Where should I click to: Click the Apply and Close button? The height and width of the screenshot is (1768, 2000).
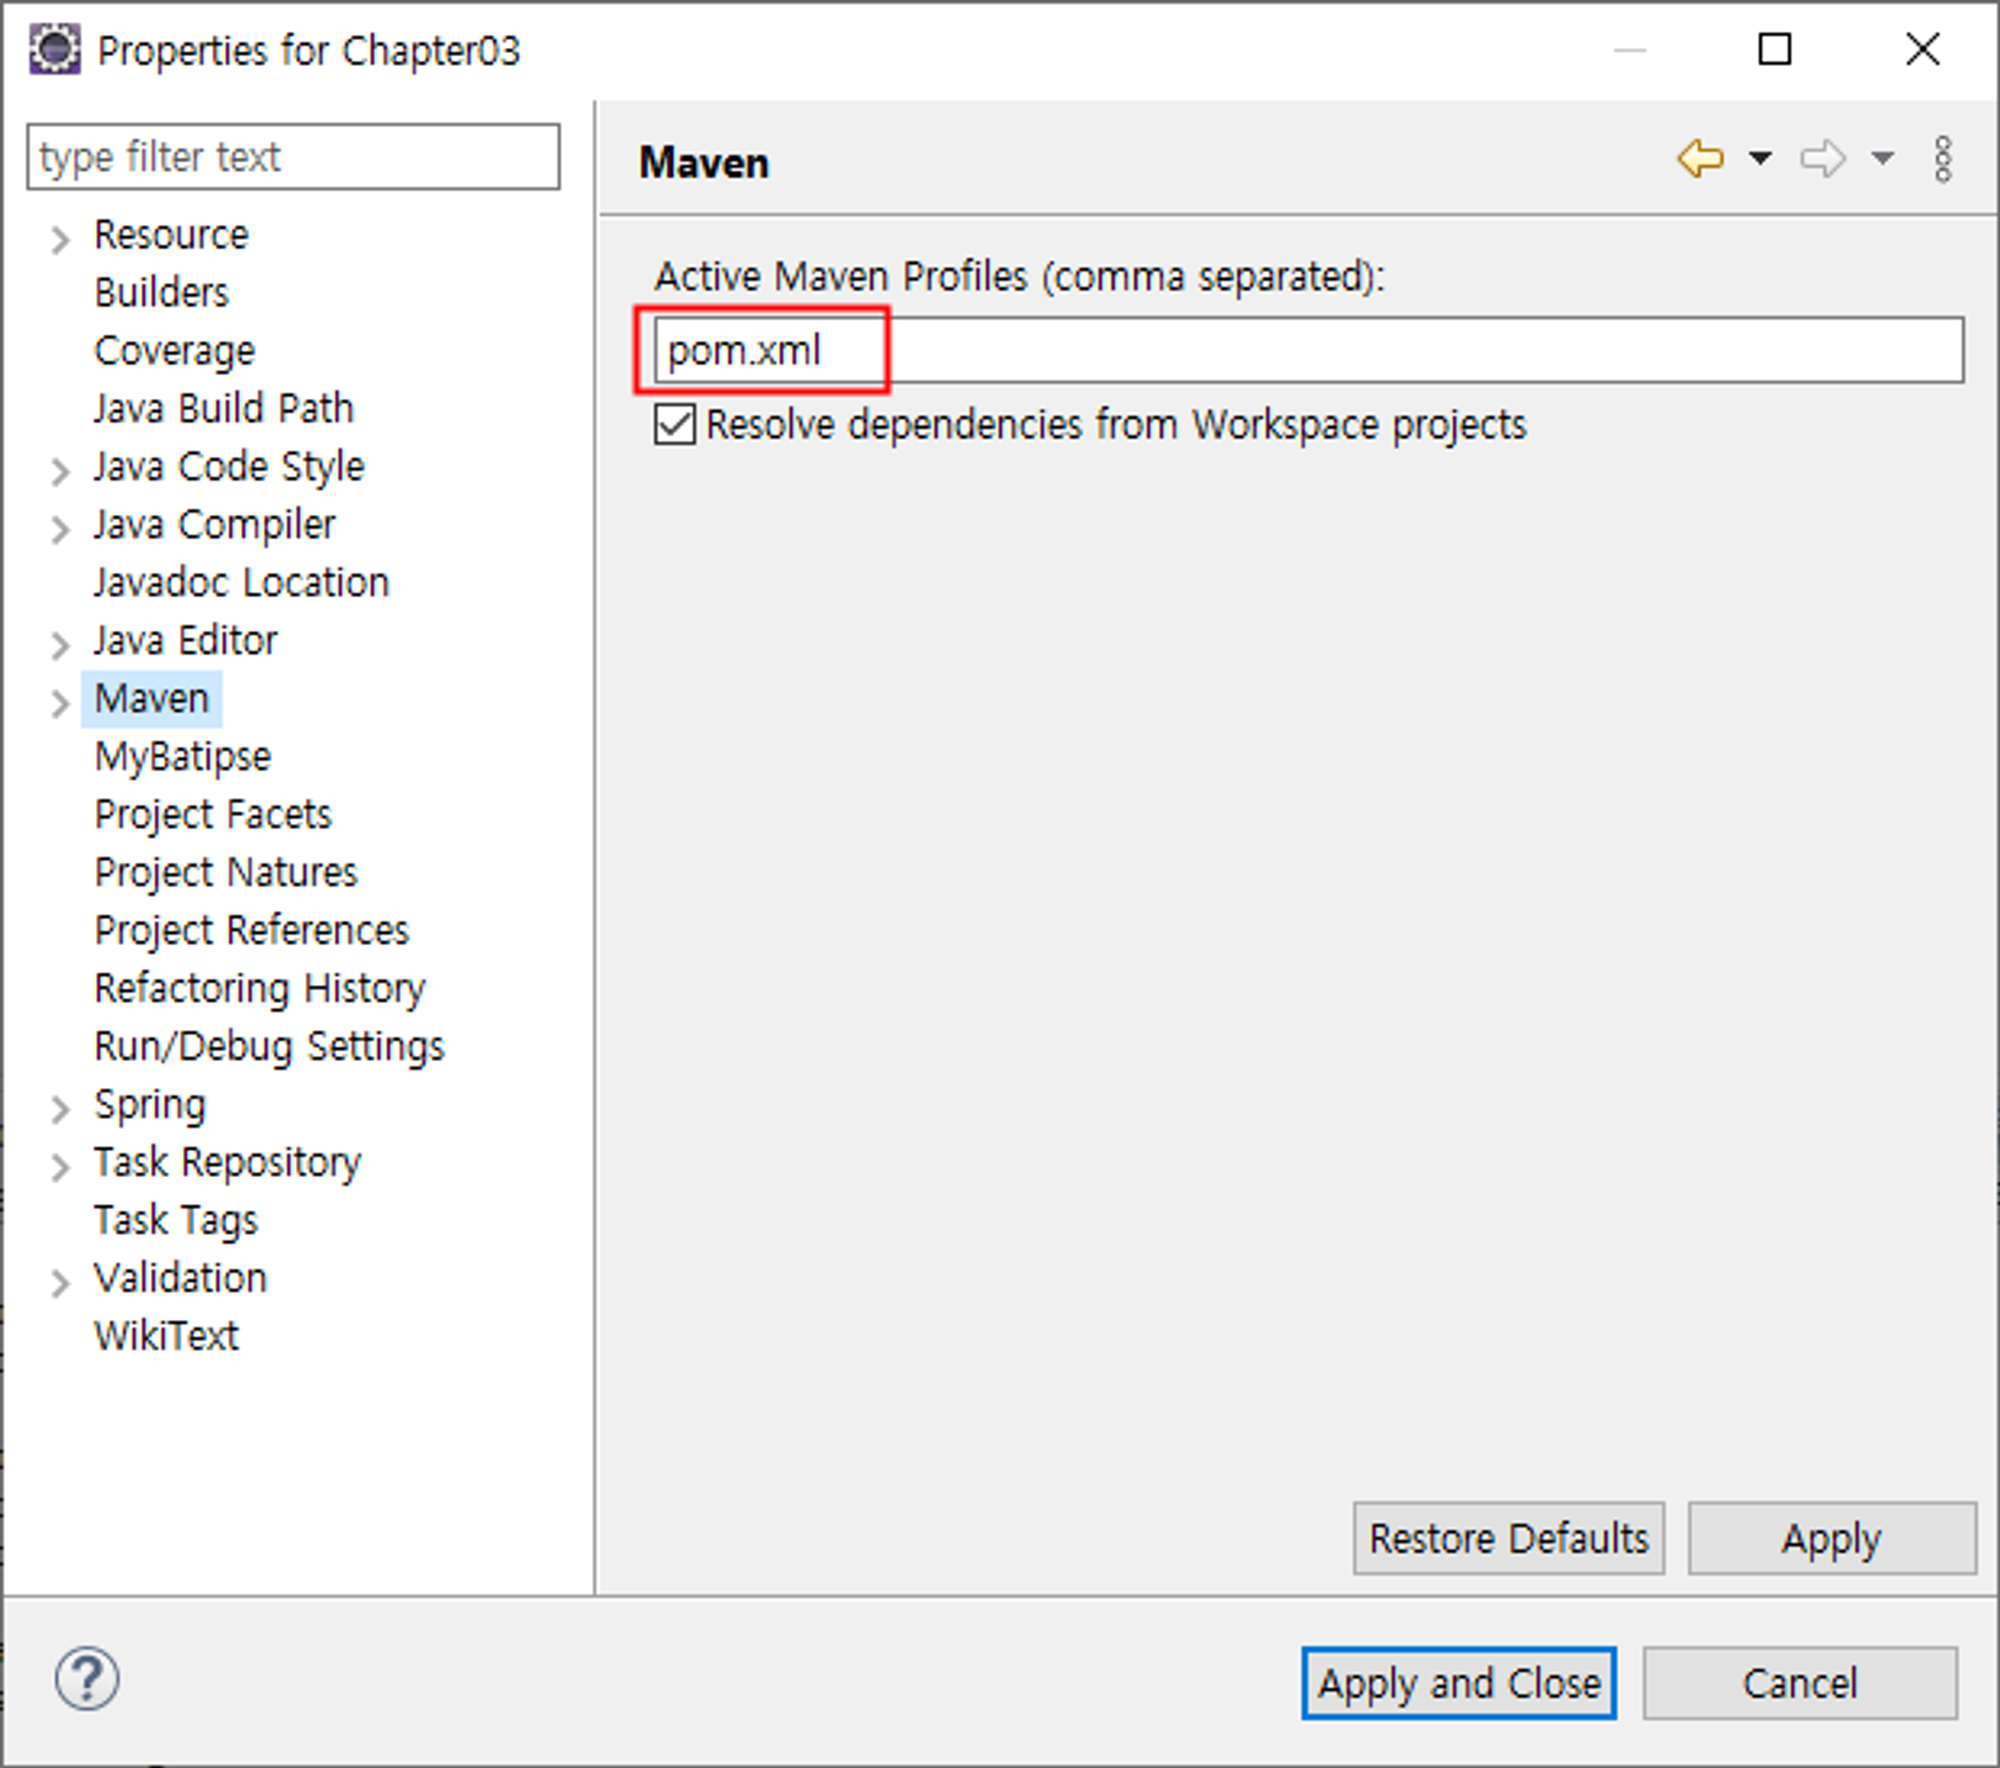[x=1458, y=1684]
